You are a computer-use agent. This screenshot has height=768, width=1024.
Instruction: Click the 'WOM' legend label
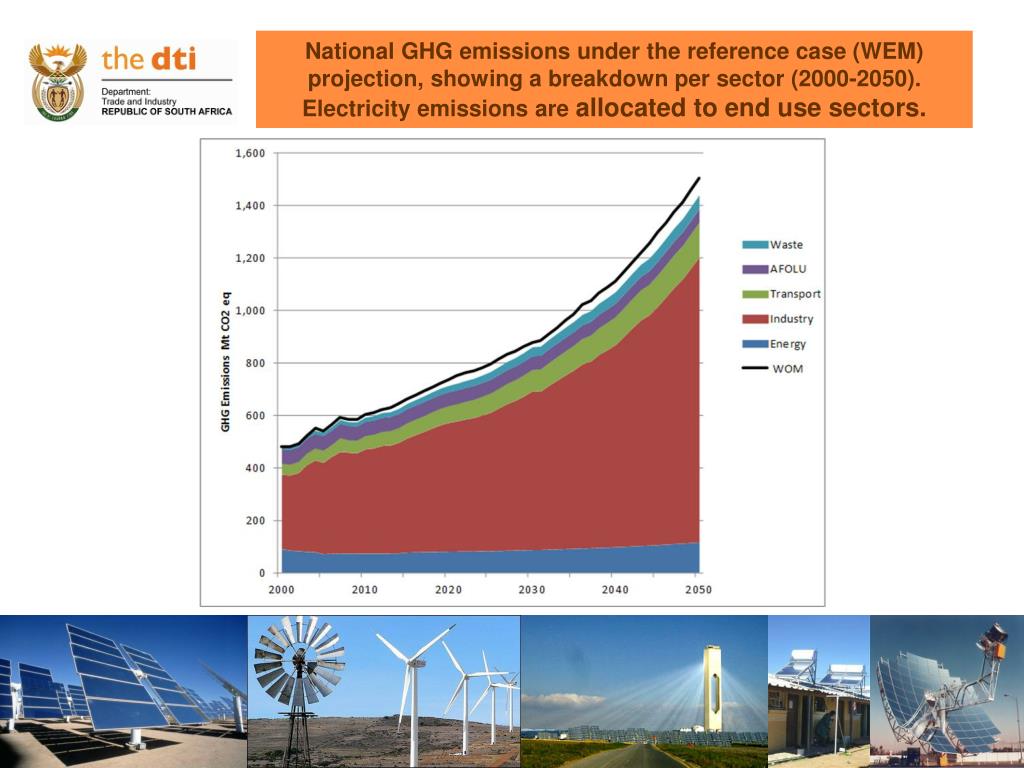pyautogui.click(x=788, y=369)
